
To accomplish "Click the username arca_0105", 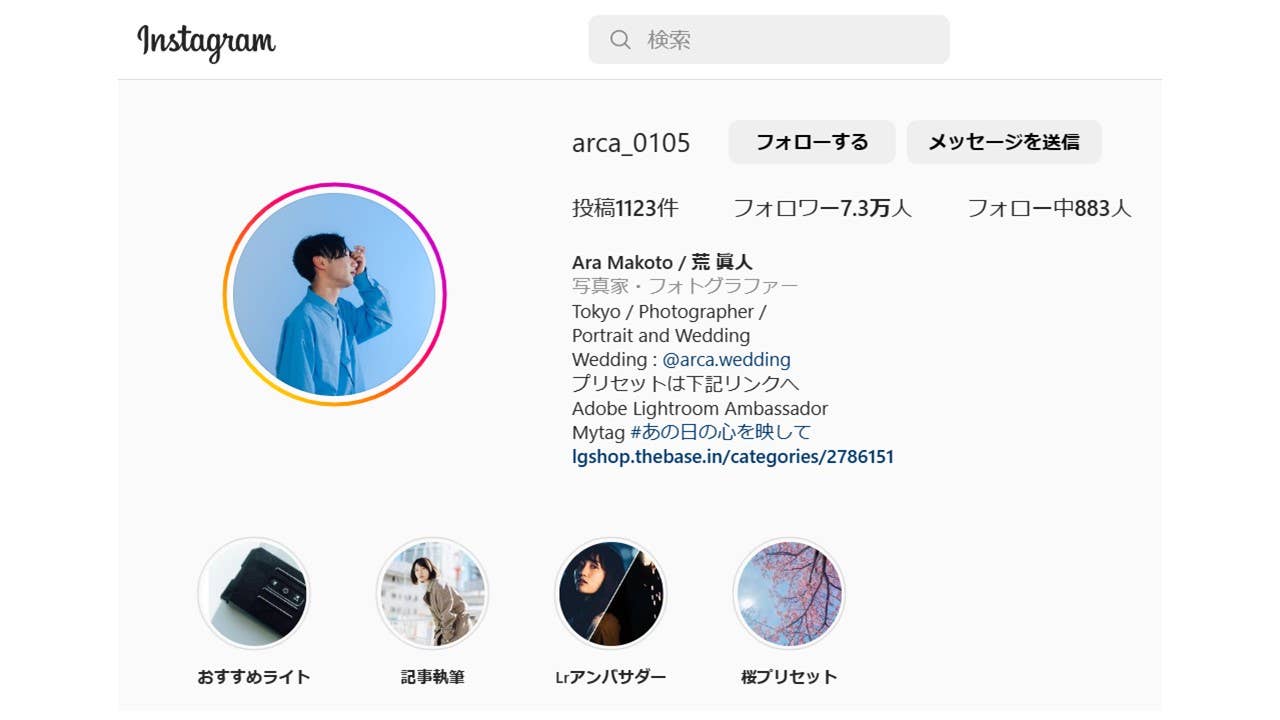I will pyautogui.click(x=631, y=143).
